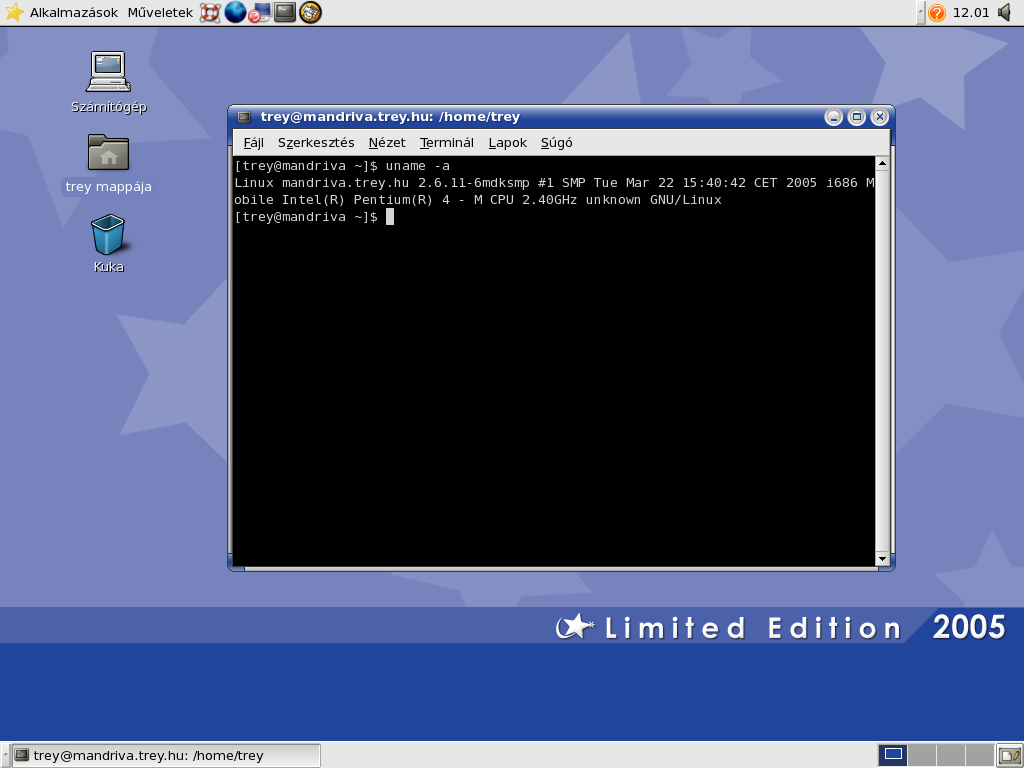This screenshot has width=1024, height=768.
Task: Launch the terminal icon in top panel
Action: coord(285,12)
